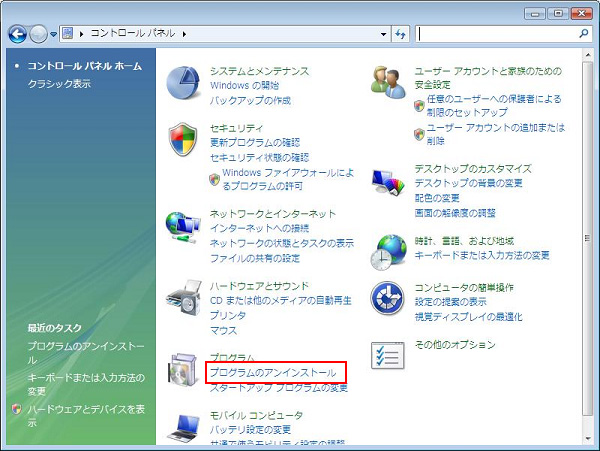Open キーボードまたは入力方法の変更 link in main pane
The width and height of the screenshot is (600, 451).
[482, 256]
